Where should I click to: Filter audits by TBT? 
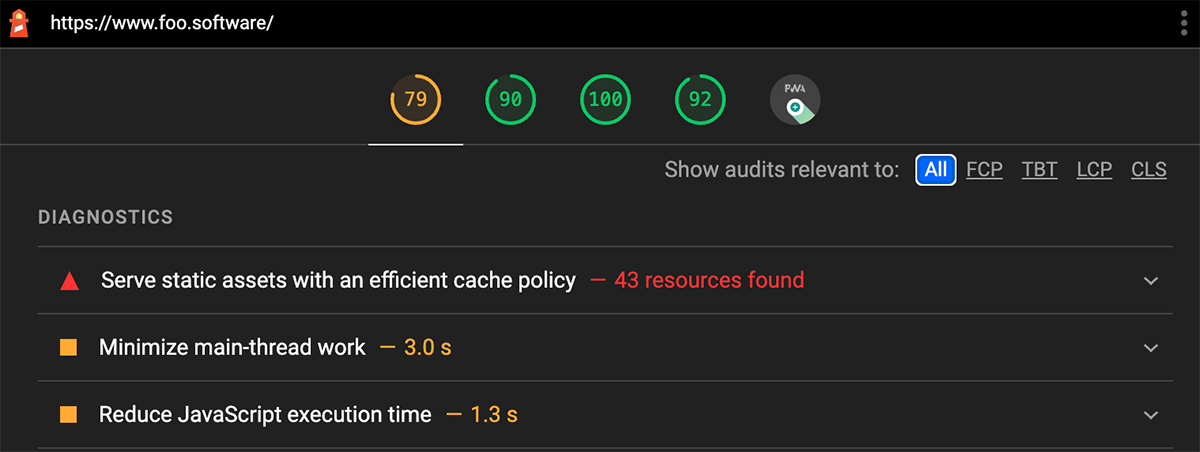(1039, 170)
